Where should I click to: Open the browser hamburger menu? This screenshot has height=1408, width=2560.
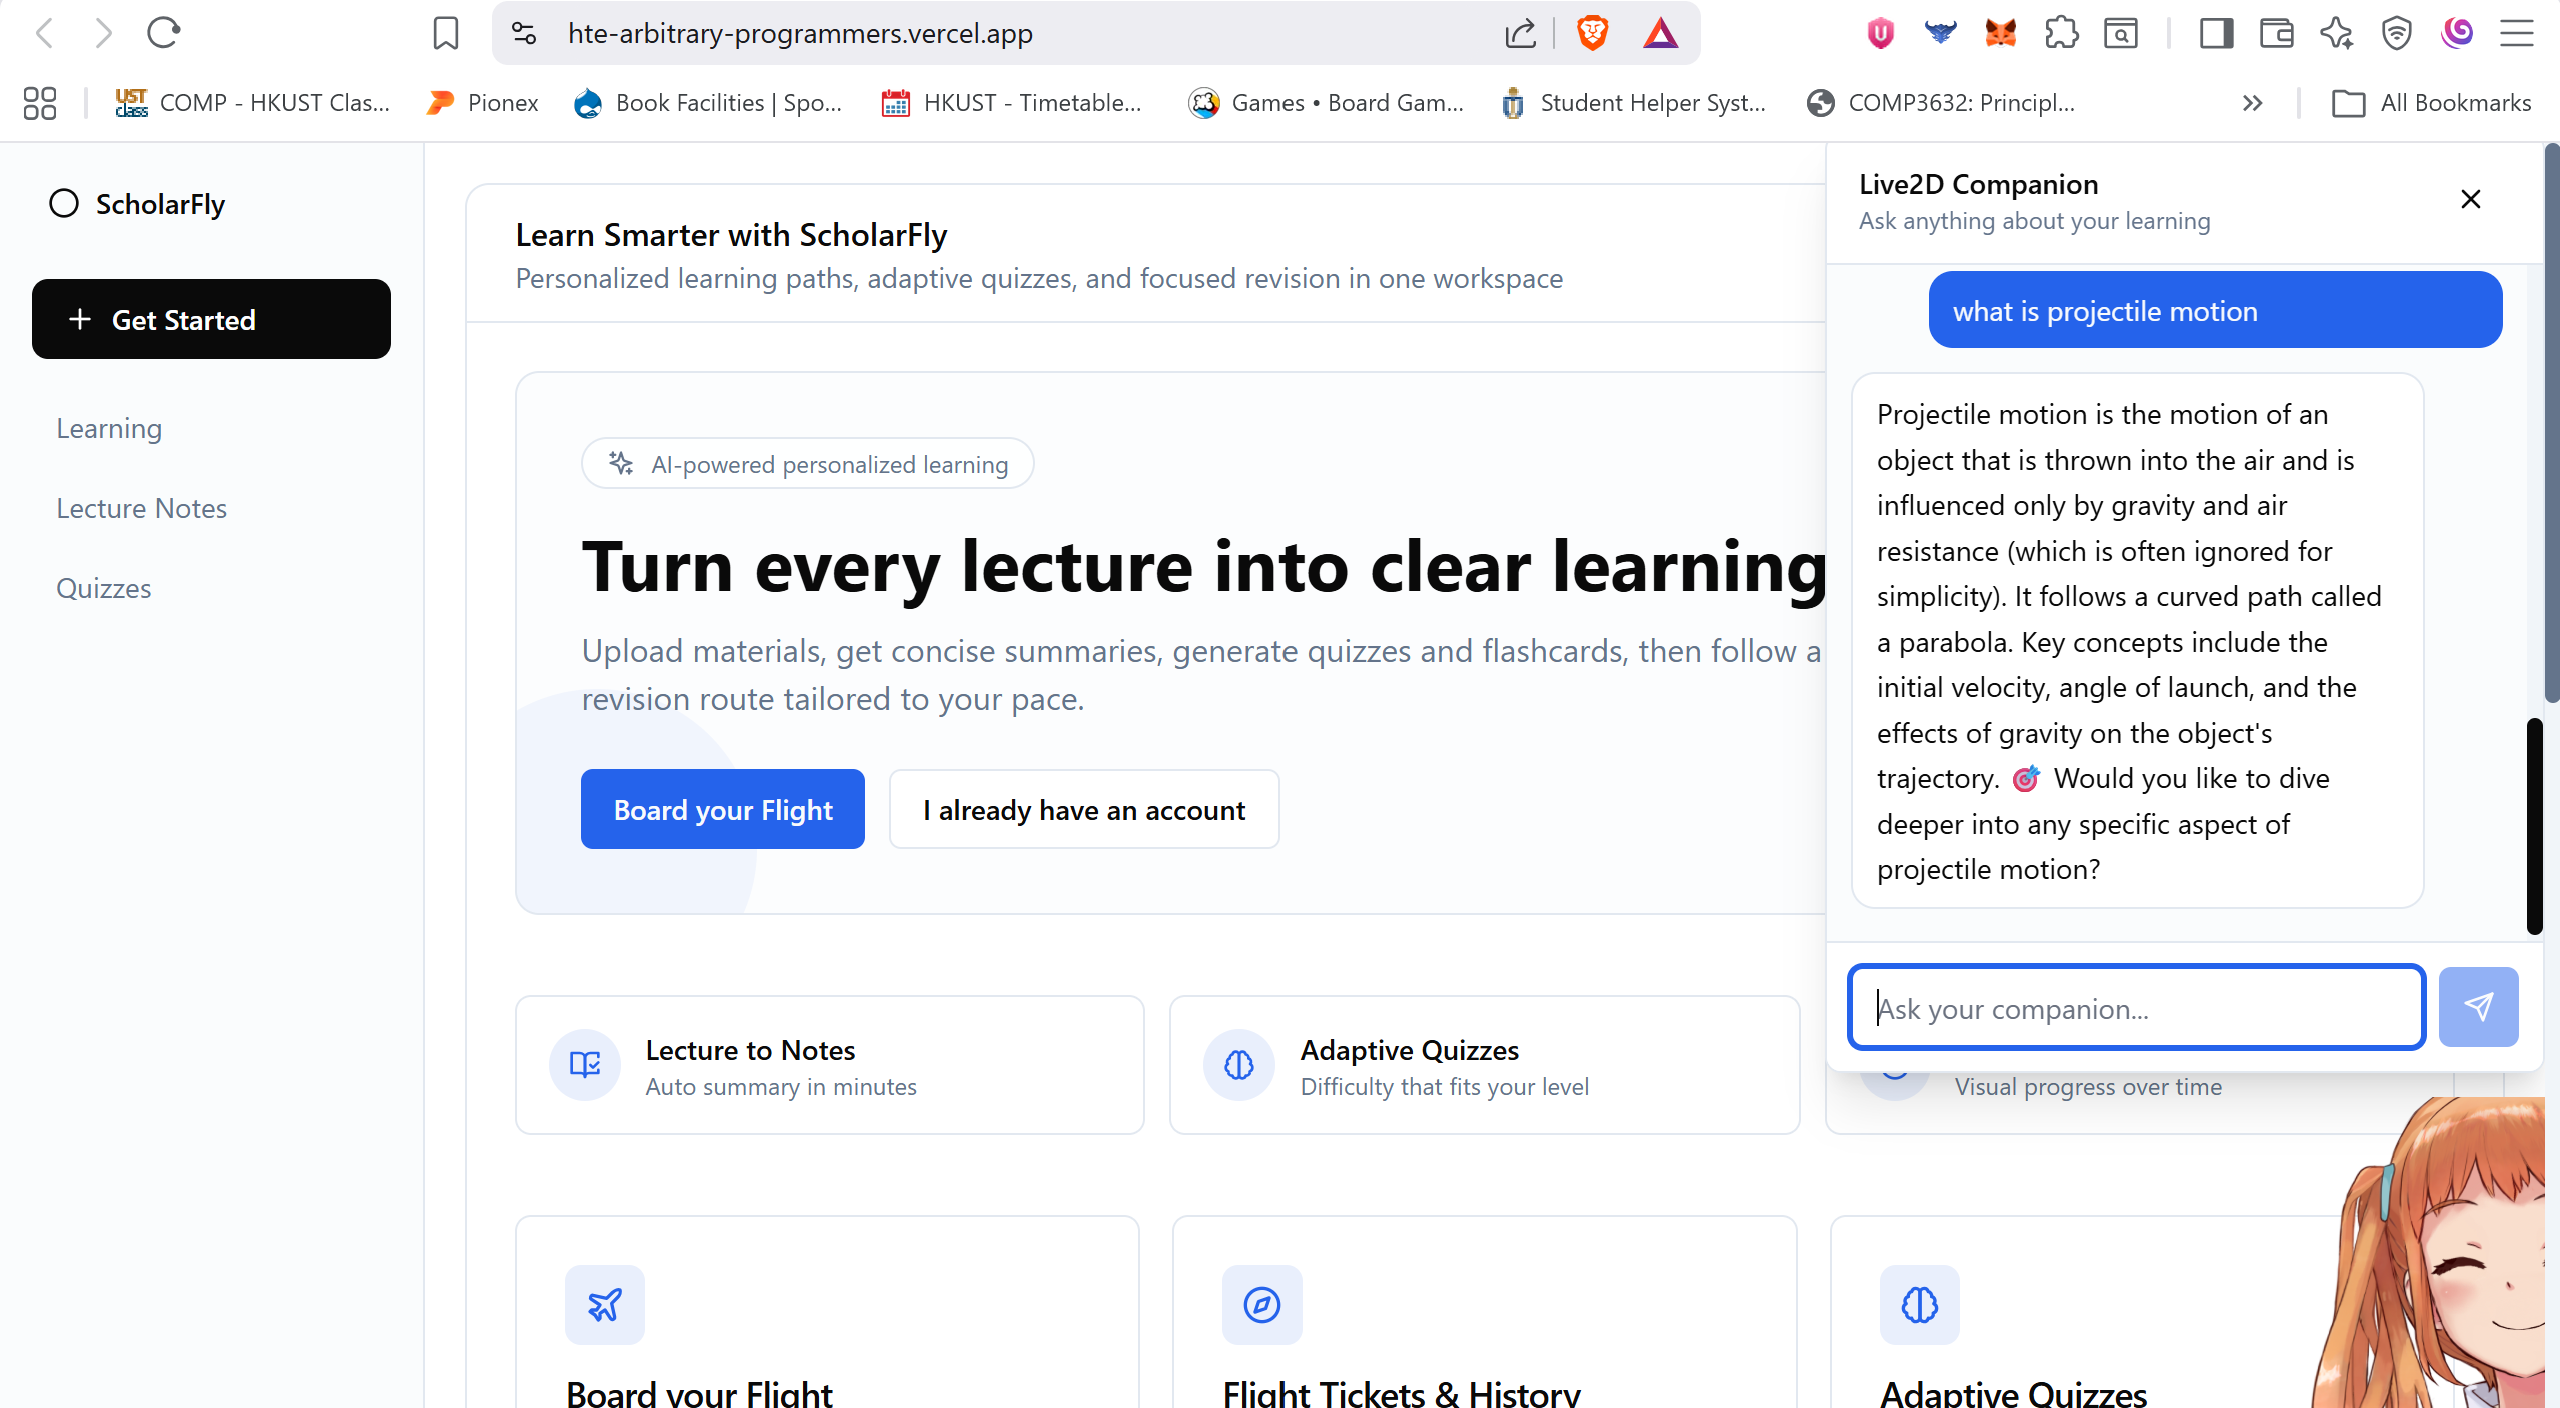click(2516, 33)
